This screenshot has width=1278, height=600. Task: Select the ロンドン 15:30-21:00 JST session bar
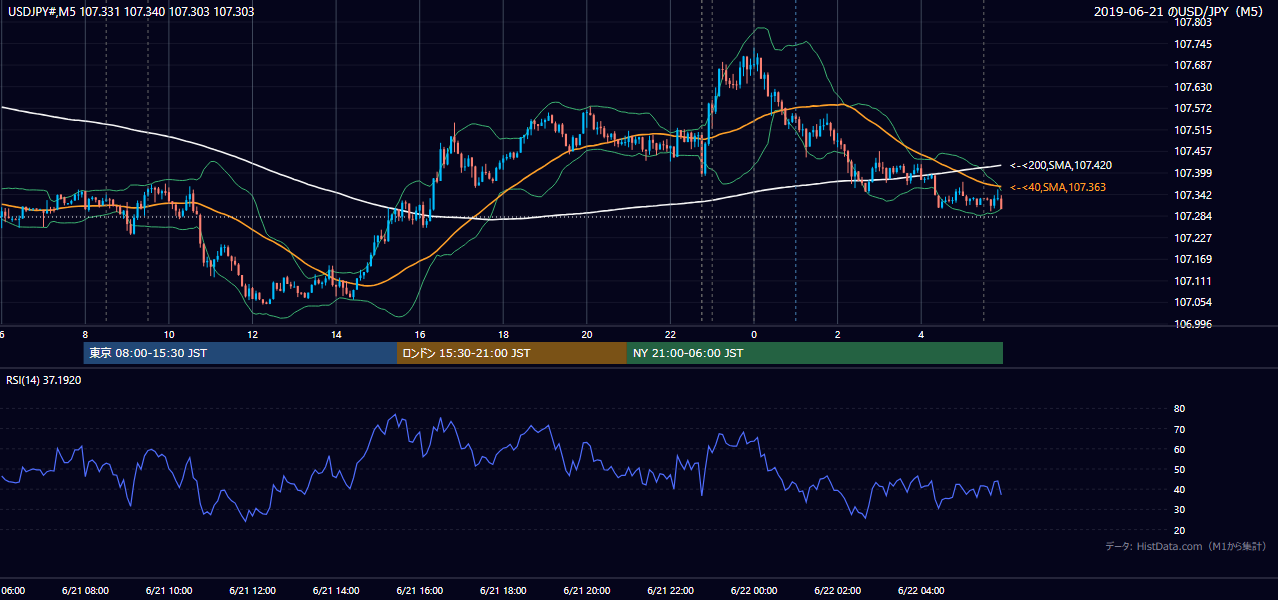pyautogui.click(x=512, y=353)
